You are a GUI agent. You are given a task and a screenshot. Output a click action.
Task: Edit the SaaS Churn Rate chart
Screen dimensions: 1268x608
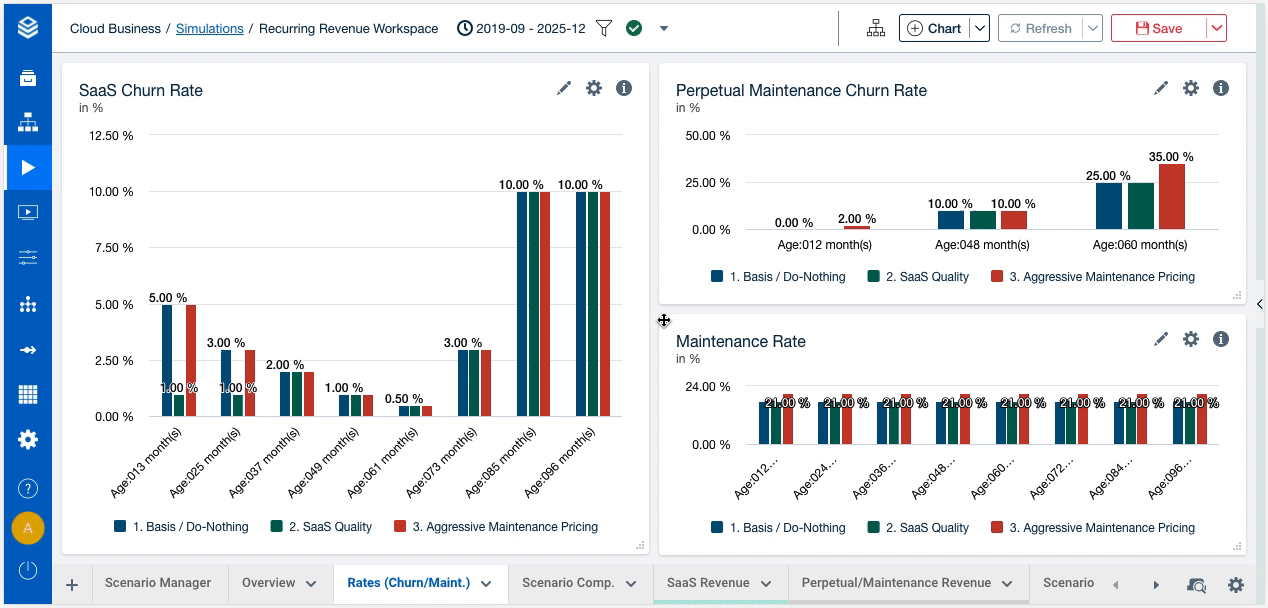[564, 88]
